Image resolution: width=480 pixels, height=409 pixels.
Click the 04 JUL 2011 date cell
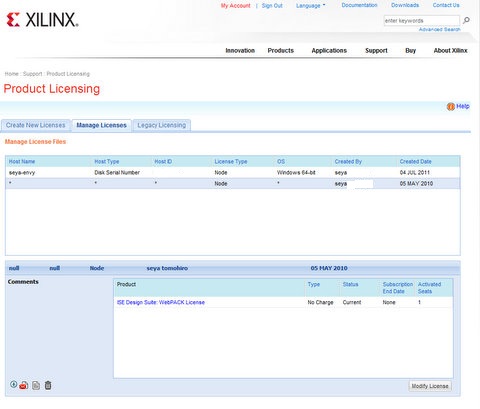415,173
